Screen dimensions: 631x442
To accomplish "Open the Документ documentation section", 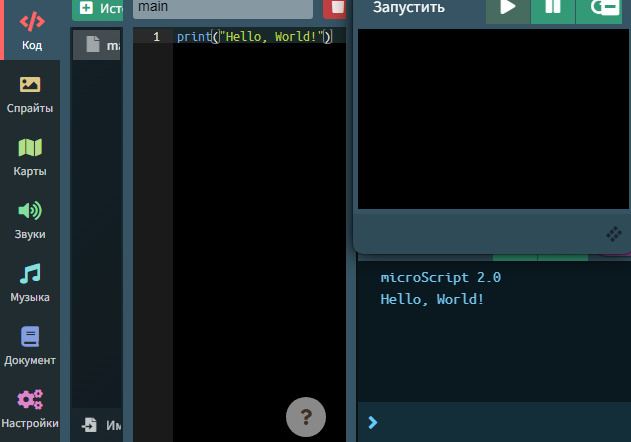I will 30,347.
